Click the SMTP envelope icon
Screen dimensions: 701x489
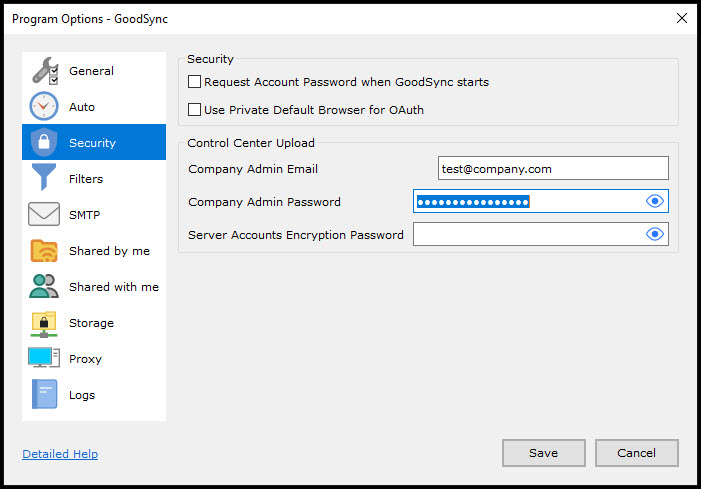(44, 215)
